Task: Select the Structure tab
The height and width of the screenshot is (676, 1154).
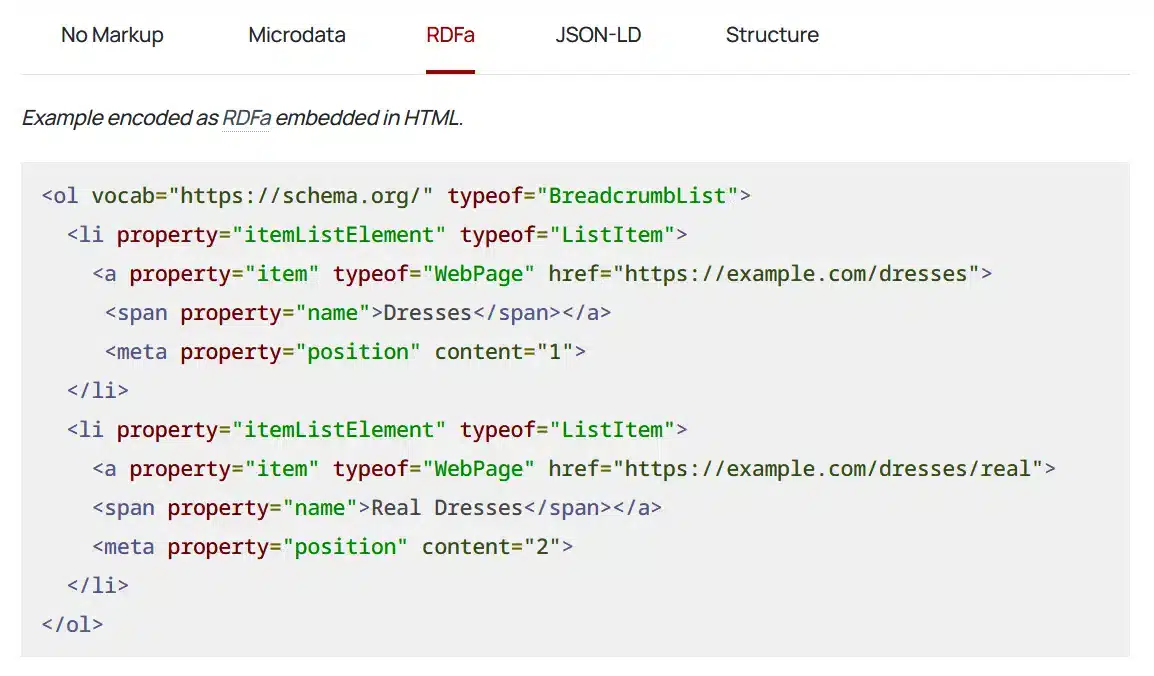Action: 771,35
